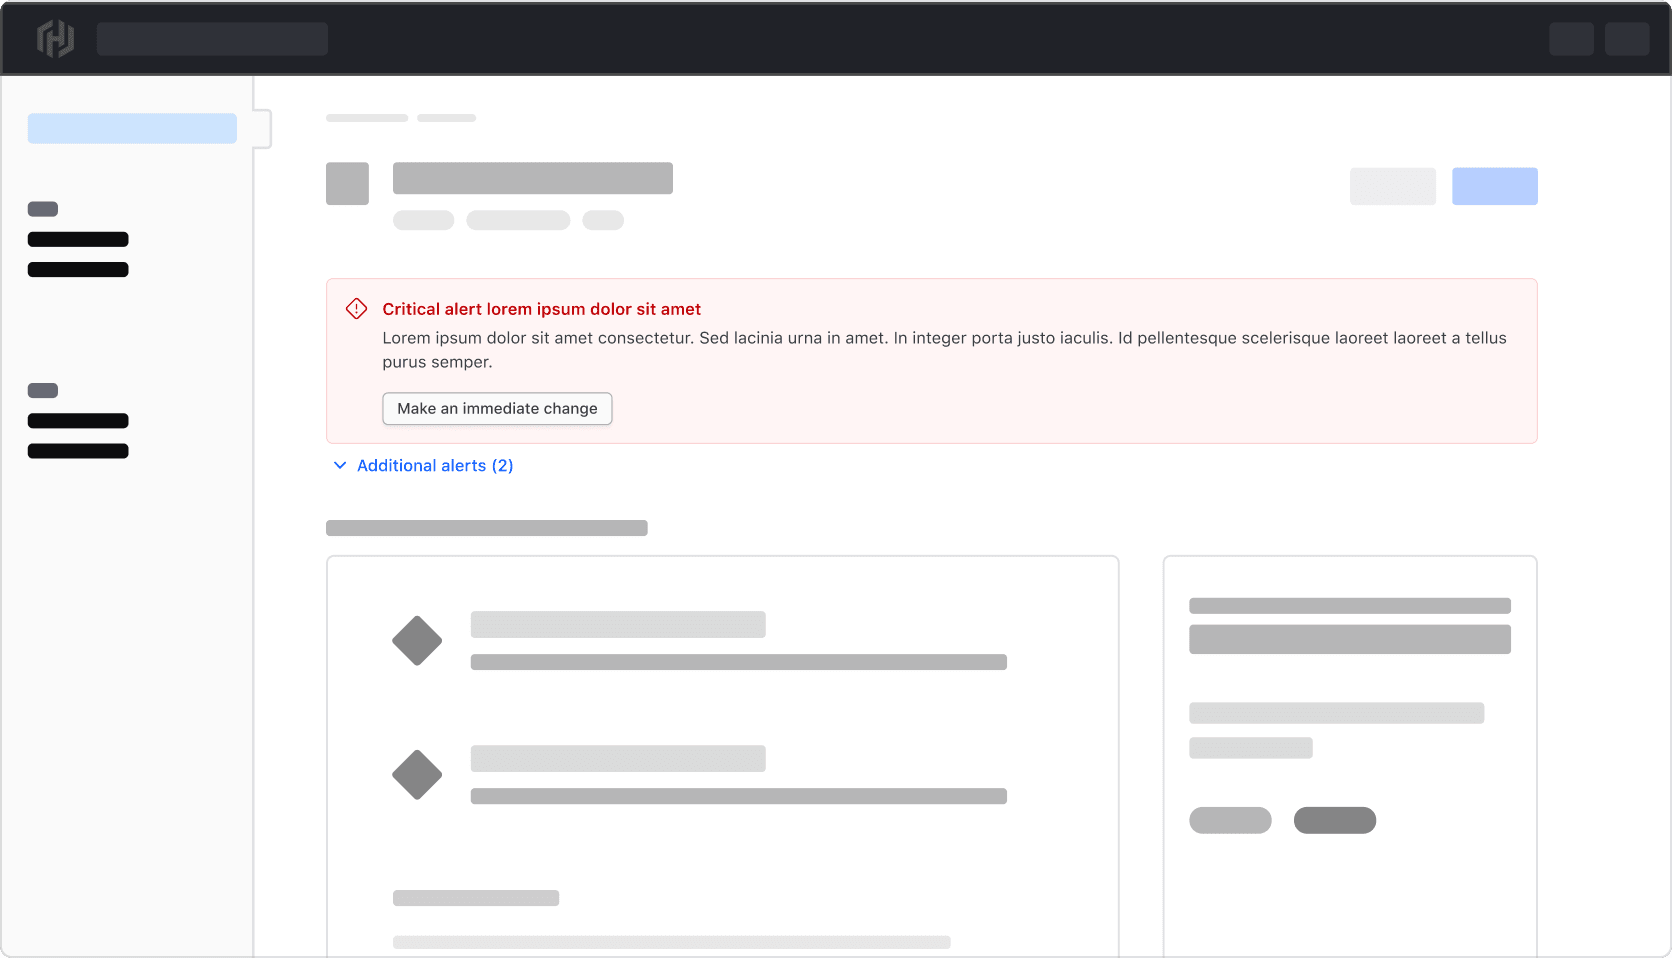This screenshot has width=1672, height=958.
Task: Click the second gray diamond icon in the card
Action: point(417,775)
